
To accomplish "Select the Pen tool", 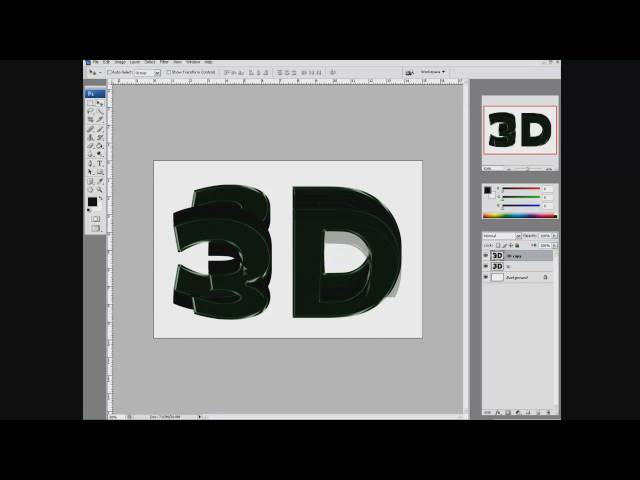I will (91, 164).
